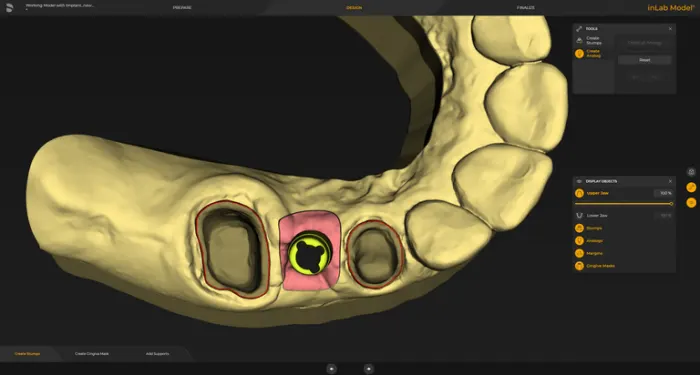
Task: Switch to the DESIGN phase tab
Action: tap(354, 8)
